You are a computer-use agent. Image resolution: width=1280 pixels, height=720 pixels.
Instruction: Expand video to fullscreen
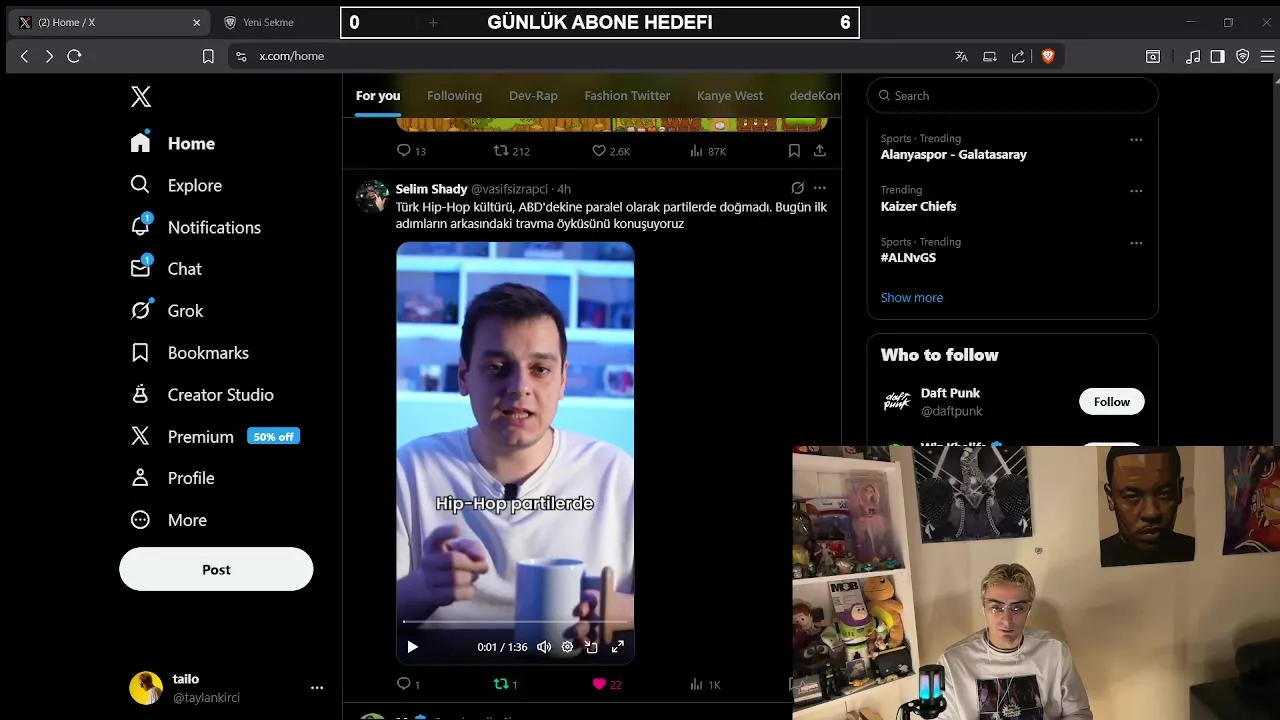click(x=618, y=647)
